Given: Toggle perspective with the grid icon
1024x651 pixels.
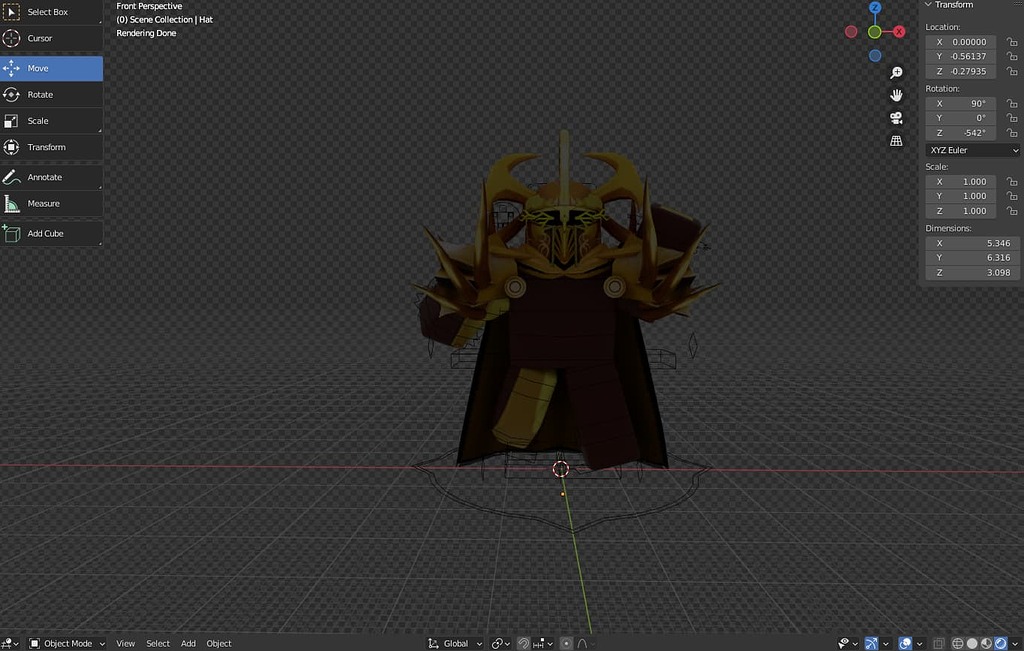Looking at the screenshot, I should pos(896,140).
